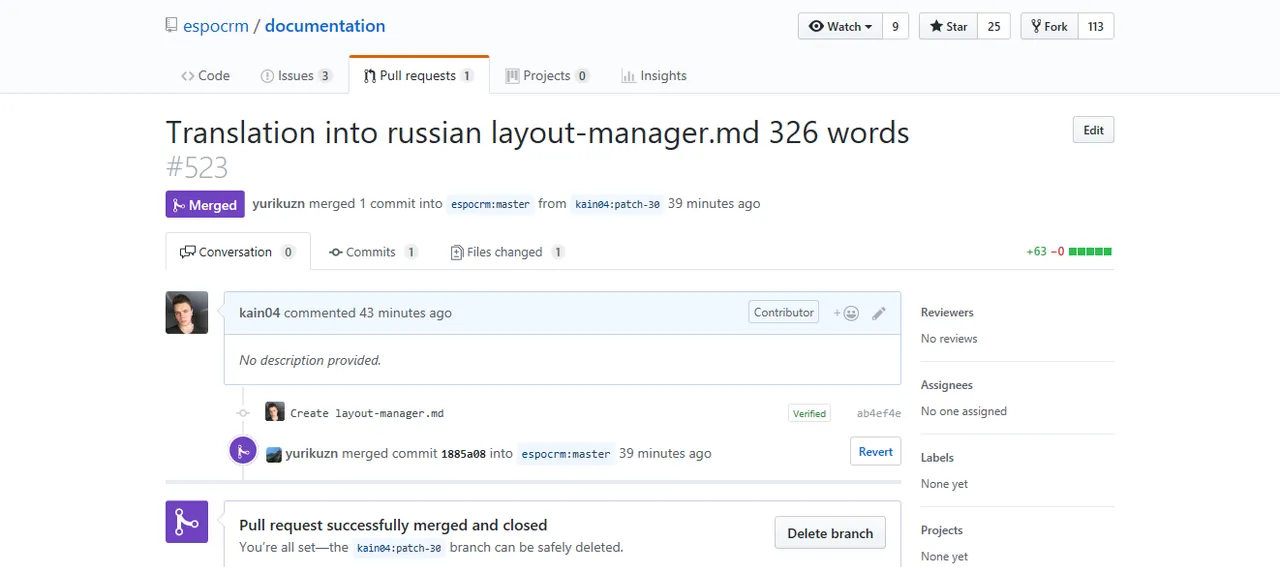The height and width of the screenshot is (567, 1280).
Task: Click the green diffstat bar +63 −0
Action: click(x=1069, y=251)
